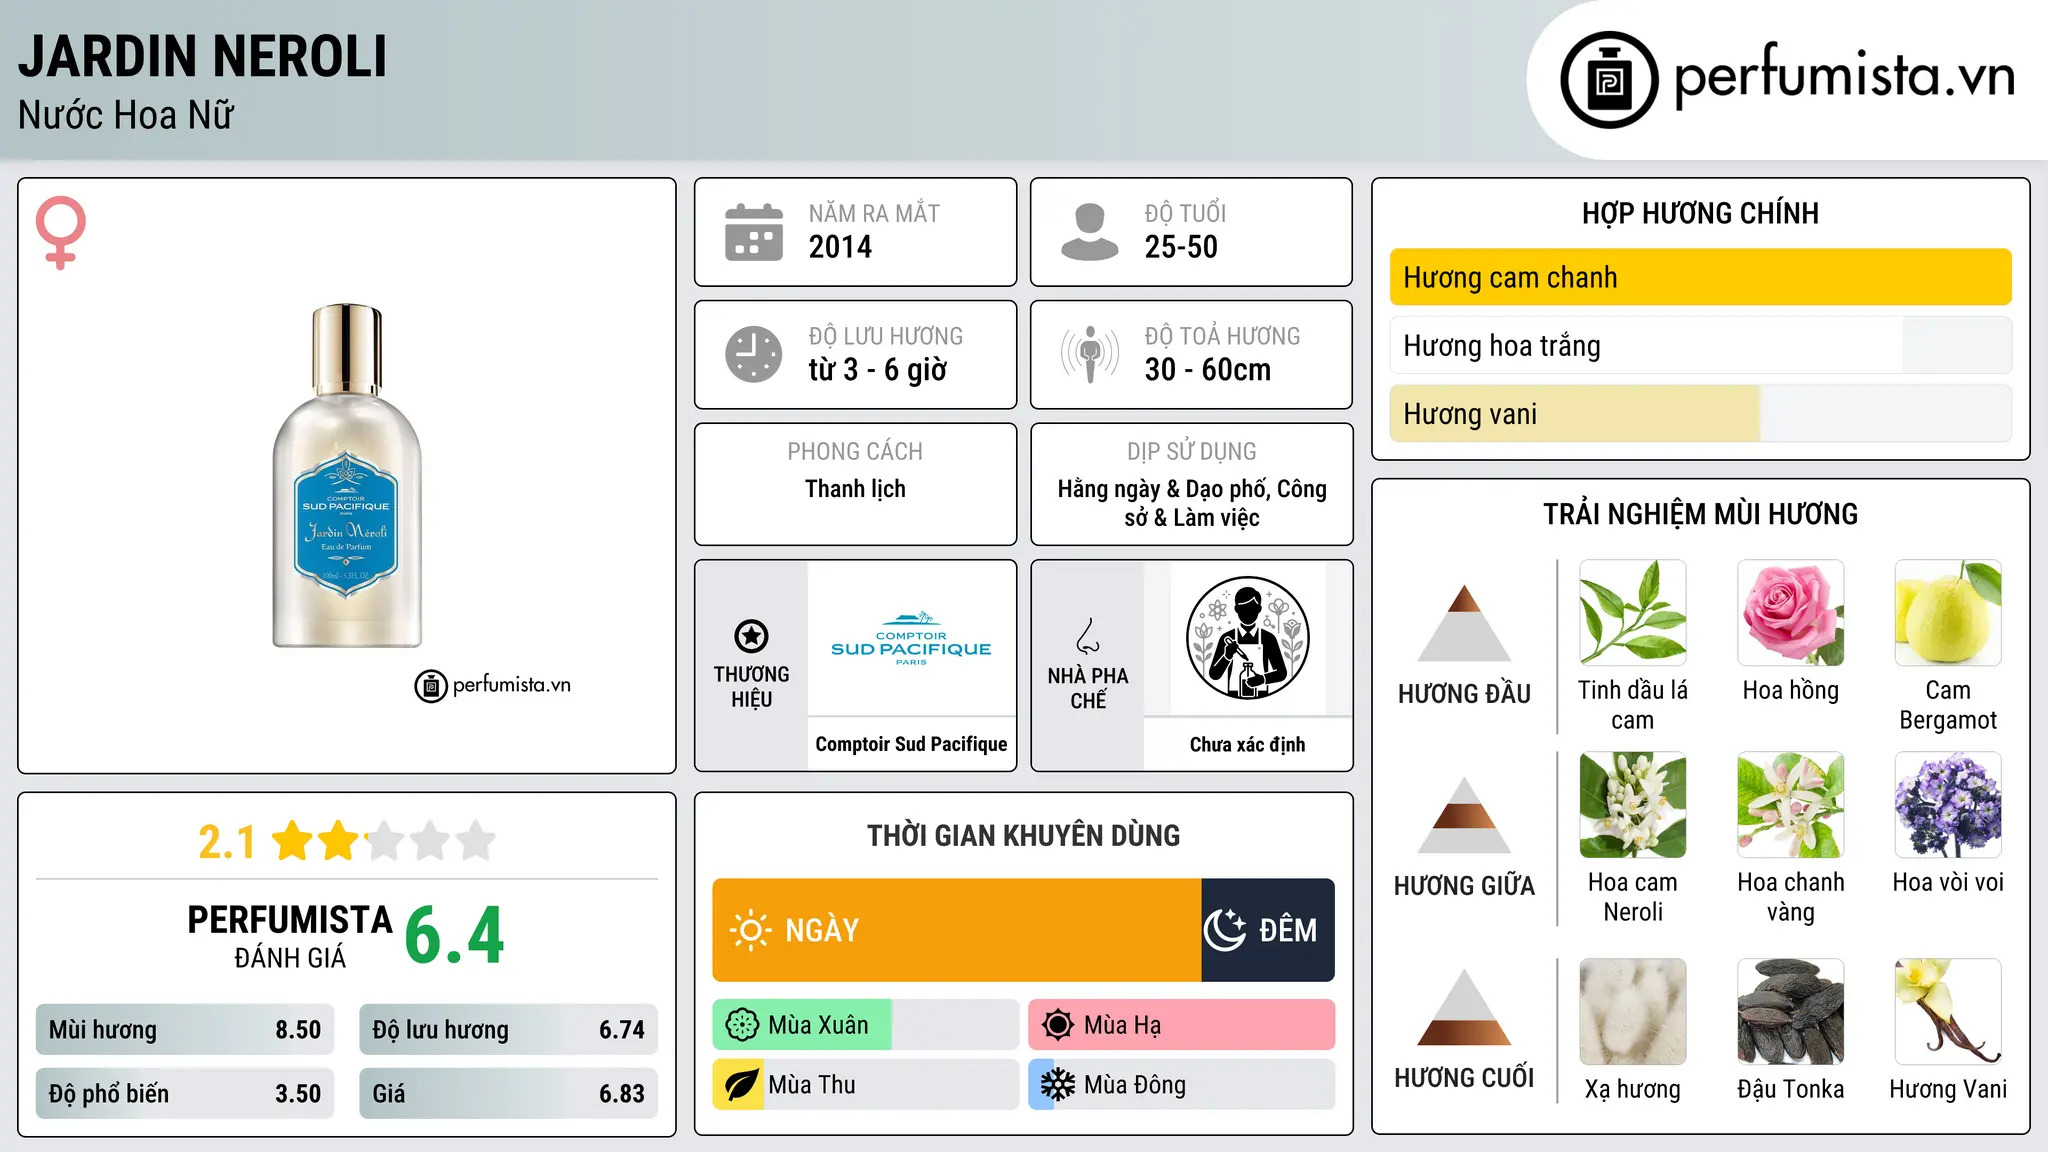
Task: Select the Cam Bergamot fruit thumbnail
Action: coord(1948,613)
